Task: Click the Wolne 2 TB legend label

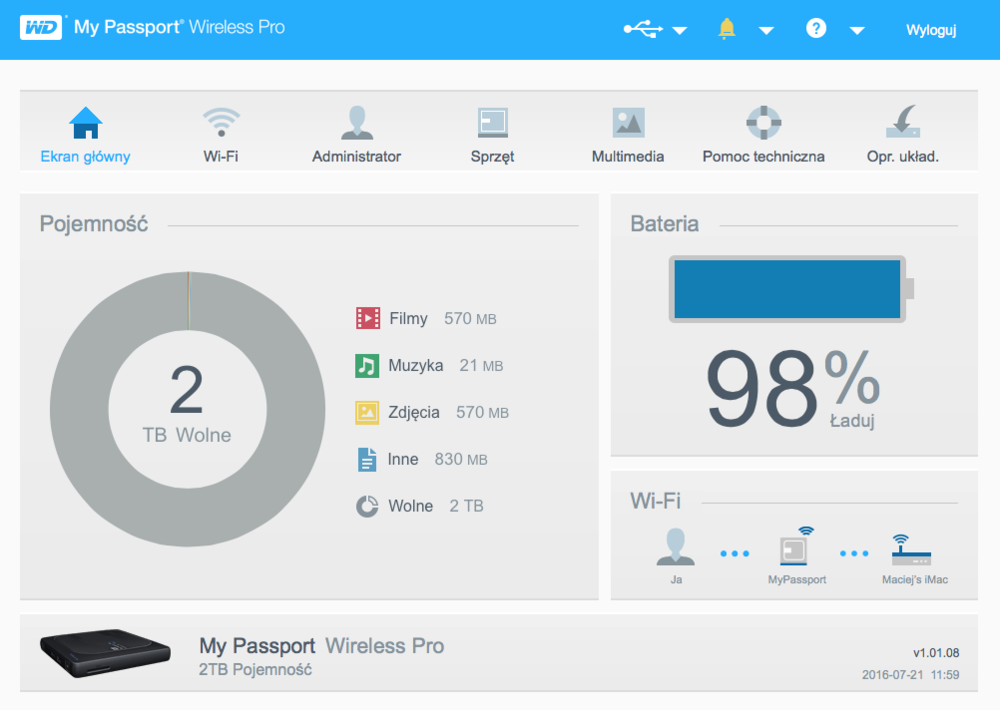Action: pos(436,506)
